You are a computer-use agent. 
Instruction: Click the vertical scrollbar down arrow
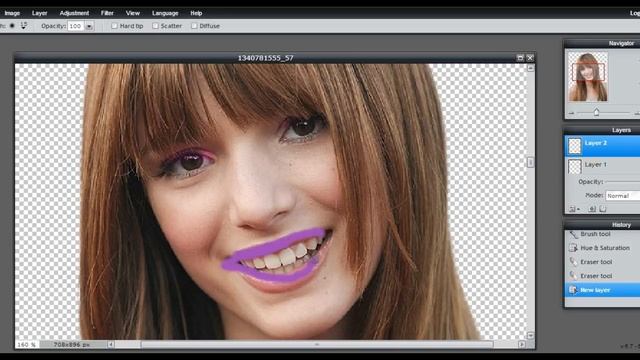pyautogui.click(x=530, y=336)
